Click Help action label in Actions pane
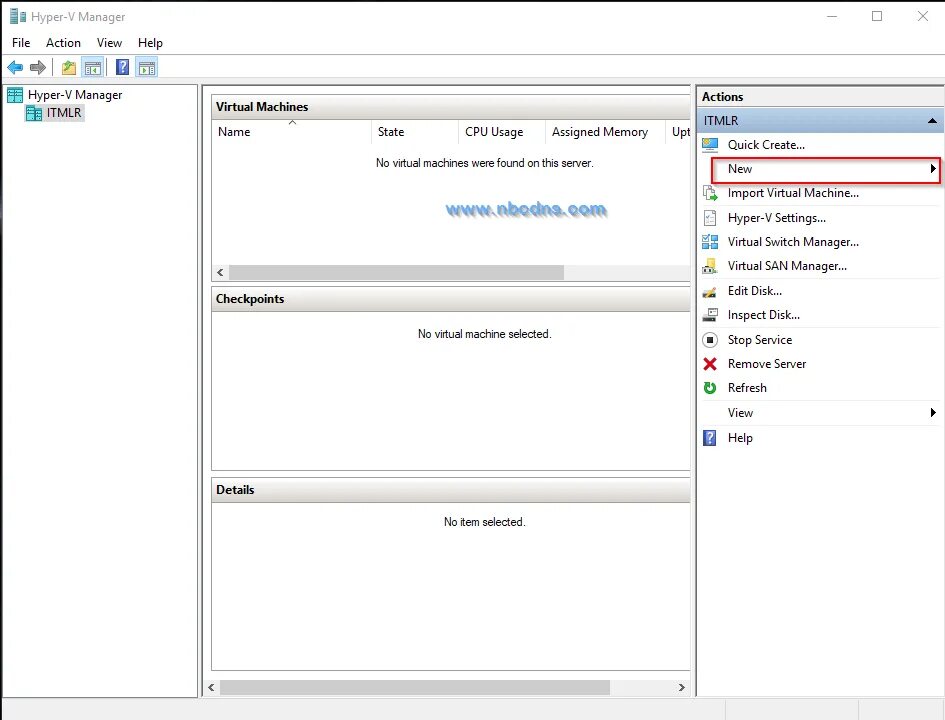Viewport: 945px width, 720px height. (740, 438)
